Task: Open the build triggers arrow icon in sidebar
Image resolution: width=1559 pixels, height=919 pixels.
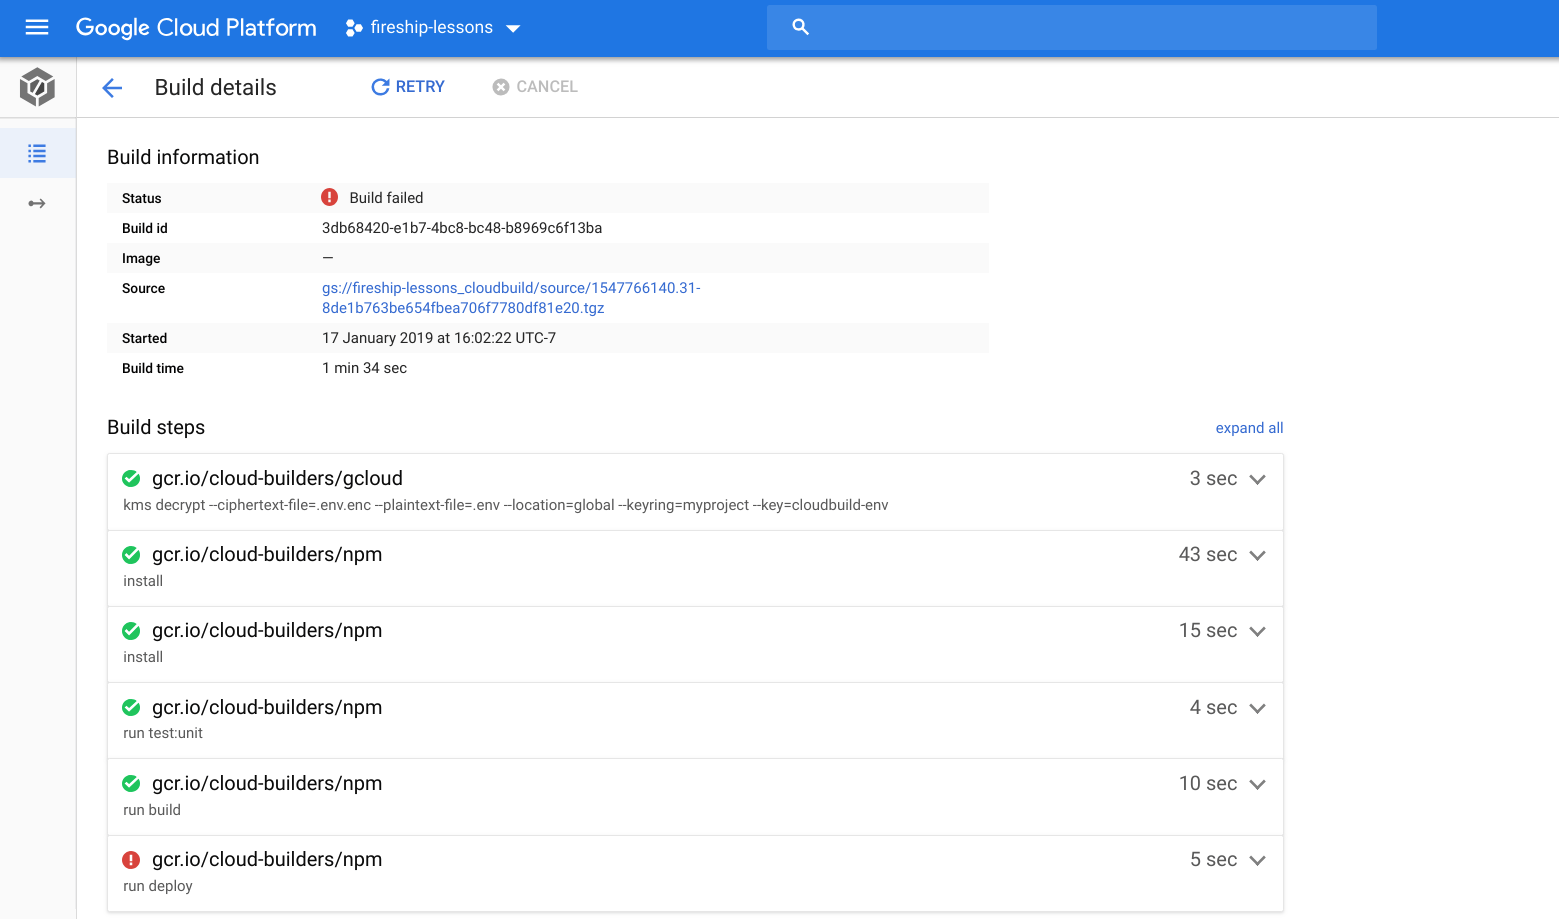Action: [37, 204]
